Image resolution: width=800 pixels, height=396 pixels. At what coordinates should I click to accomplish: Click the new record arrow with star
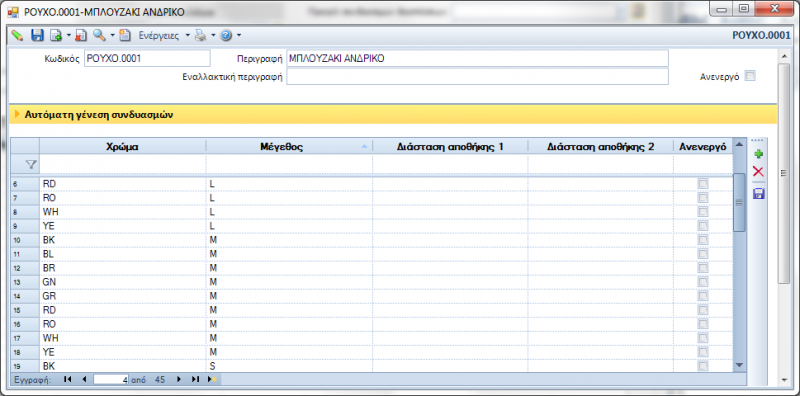coord(212,379)
